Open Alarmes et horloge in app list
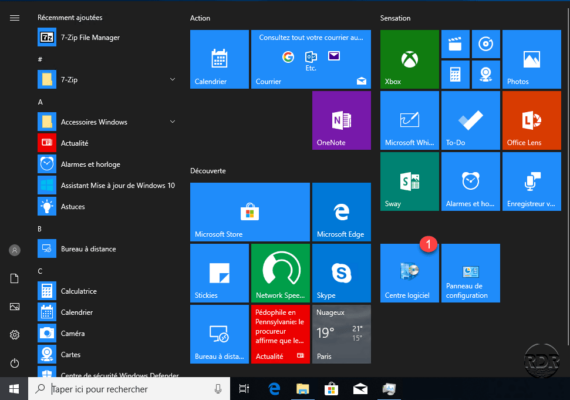The width and height of the screenshot is (570, 400). click(108, 164)
